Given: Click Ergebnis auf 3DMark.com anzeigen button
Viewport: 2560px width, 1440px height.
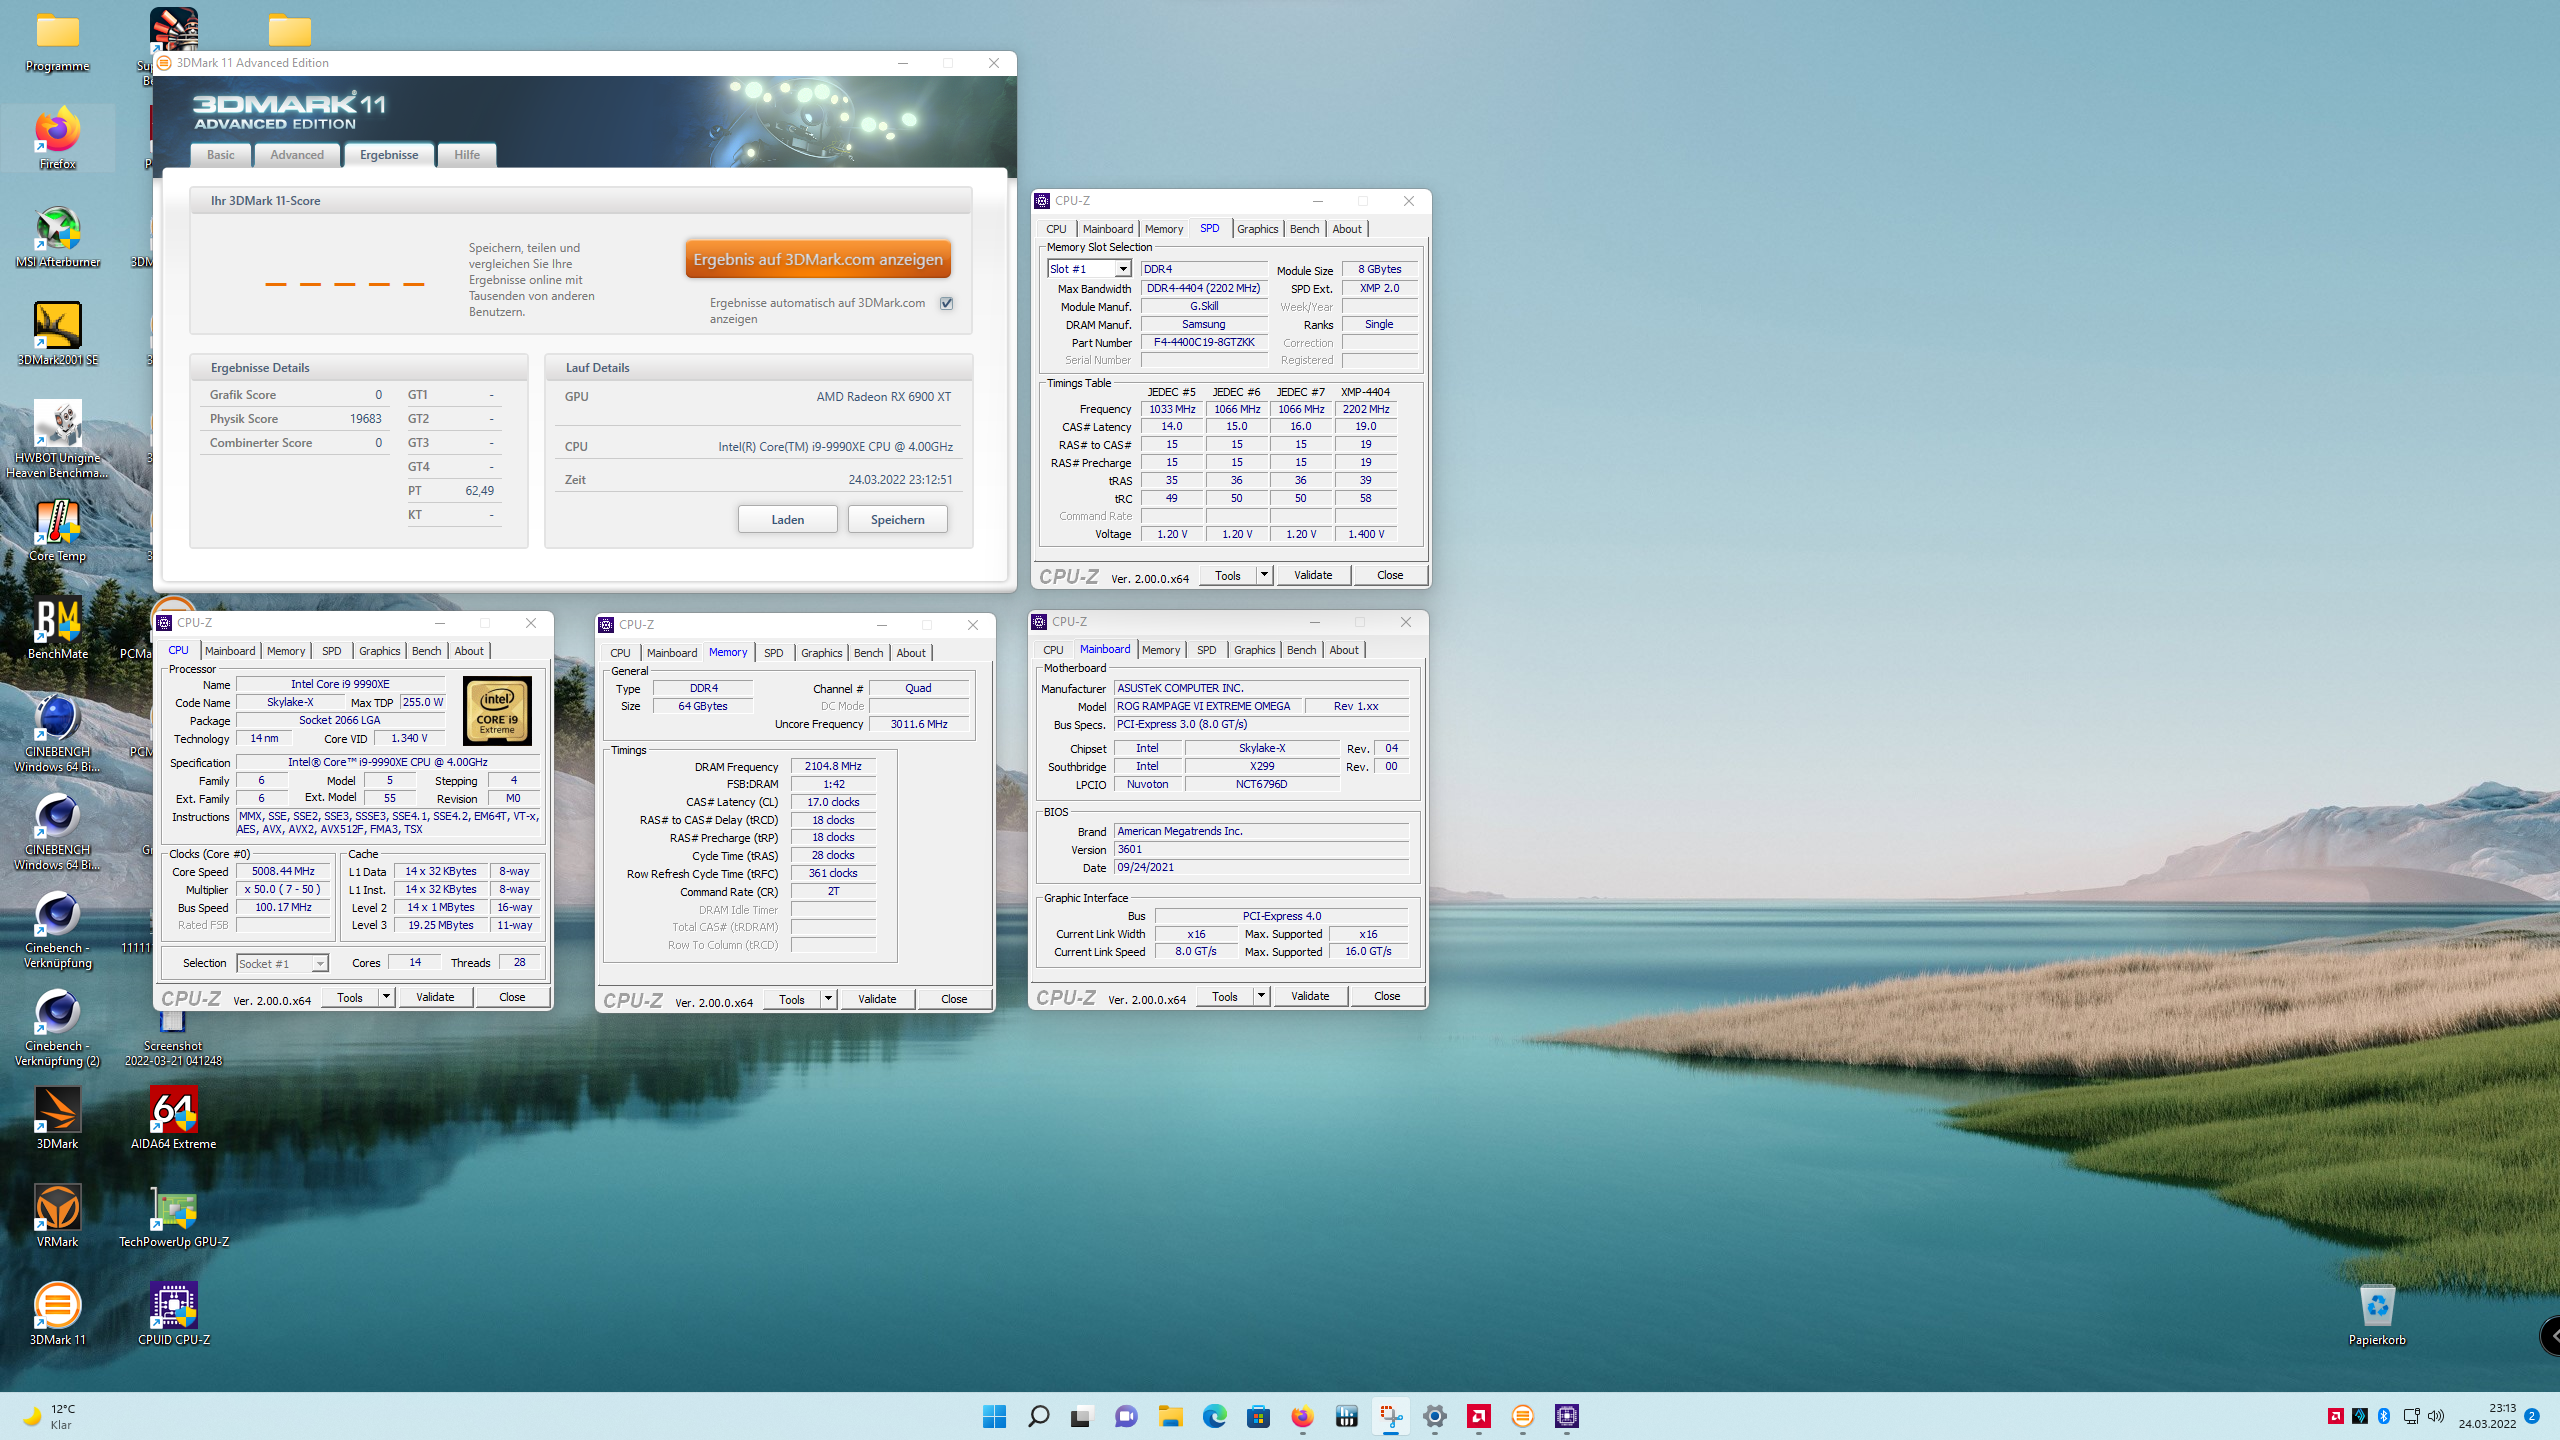Looking at the screenshot, I should (x=818, y=259).
